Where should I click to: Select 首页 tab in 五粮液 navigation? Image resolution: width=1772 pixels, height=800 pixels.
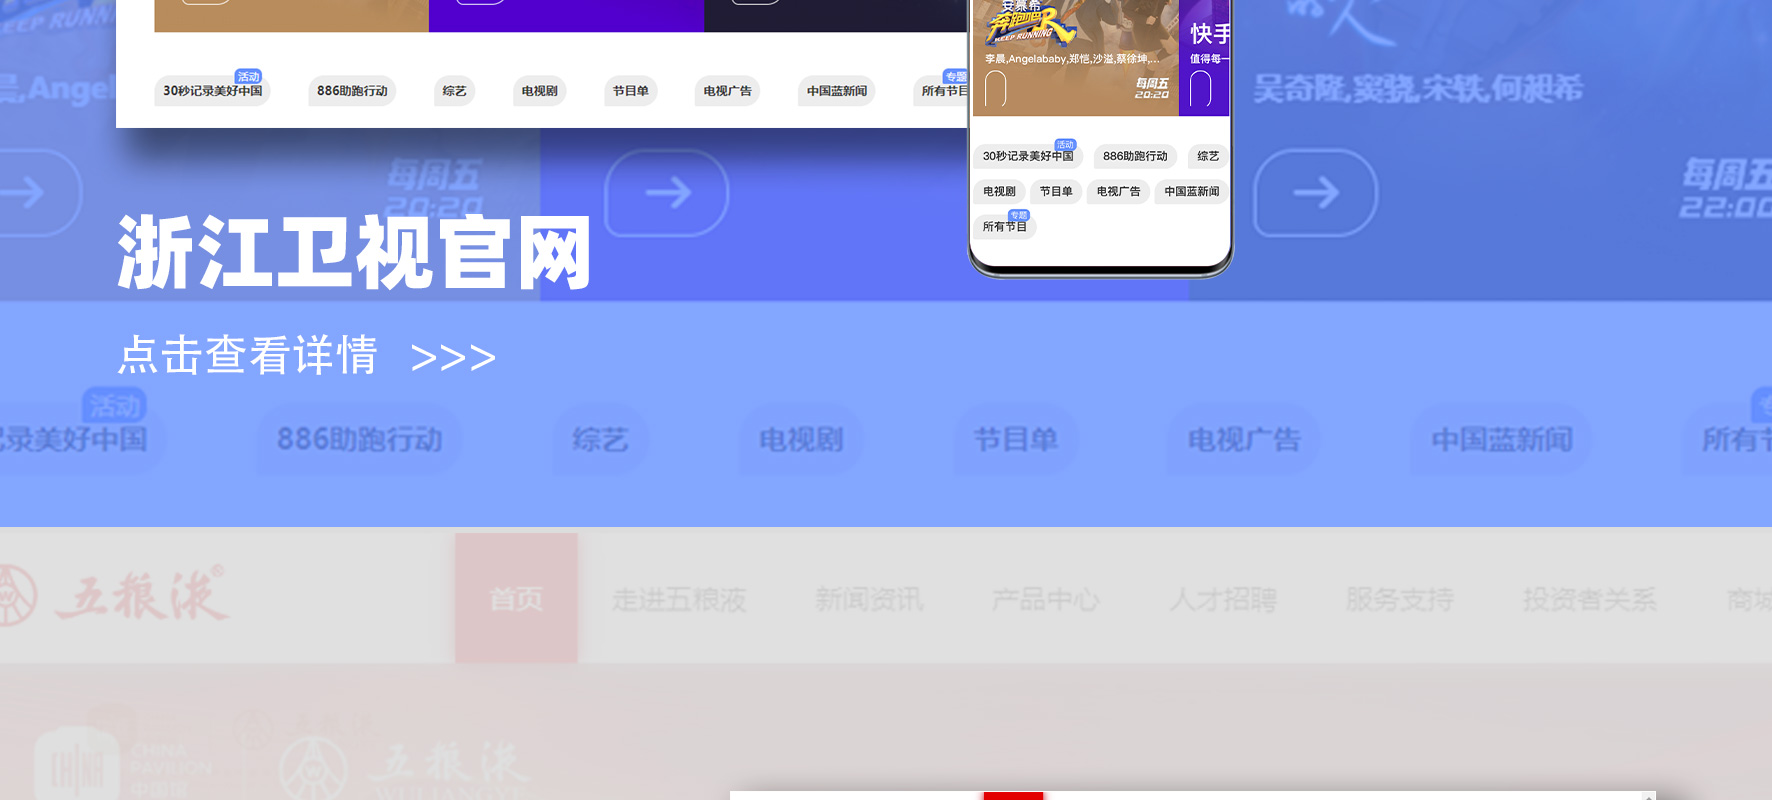(x=516, y=598)
